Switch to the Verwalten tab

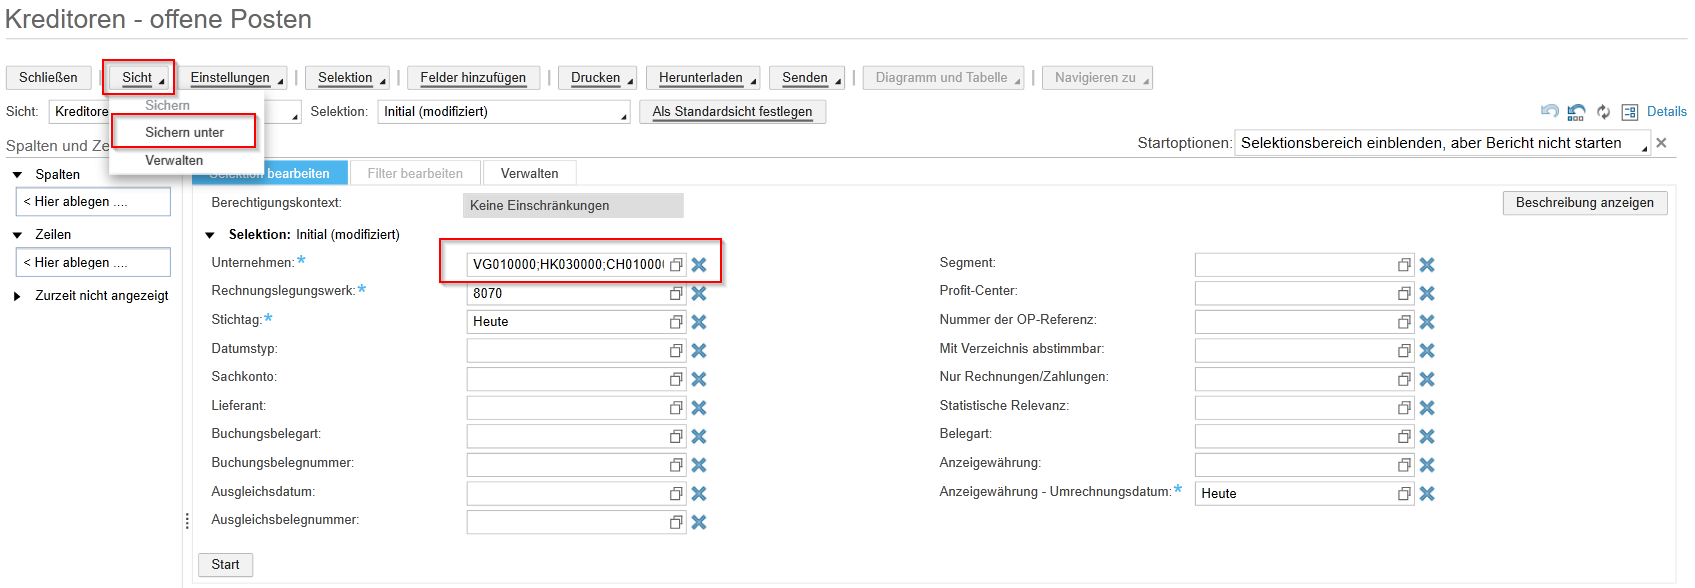click(x=529, y=173)
